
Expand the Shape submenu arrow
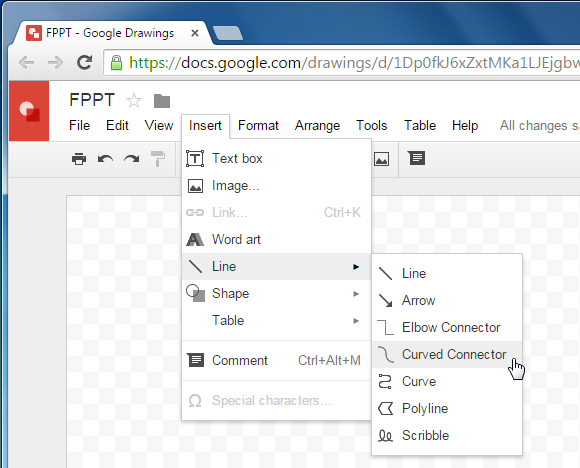(356, 294)
